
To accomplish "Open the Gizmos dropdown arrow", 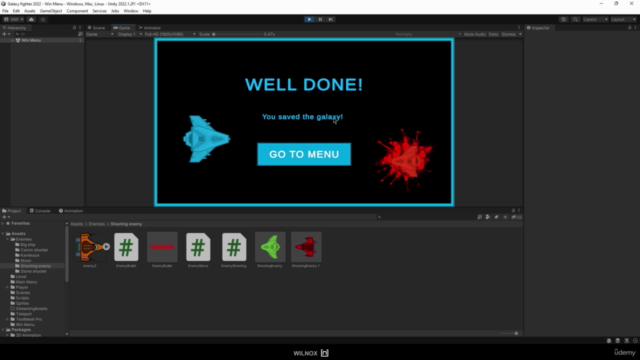I will [520, 34].
